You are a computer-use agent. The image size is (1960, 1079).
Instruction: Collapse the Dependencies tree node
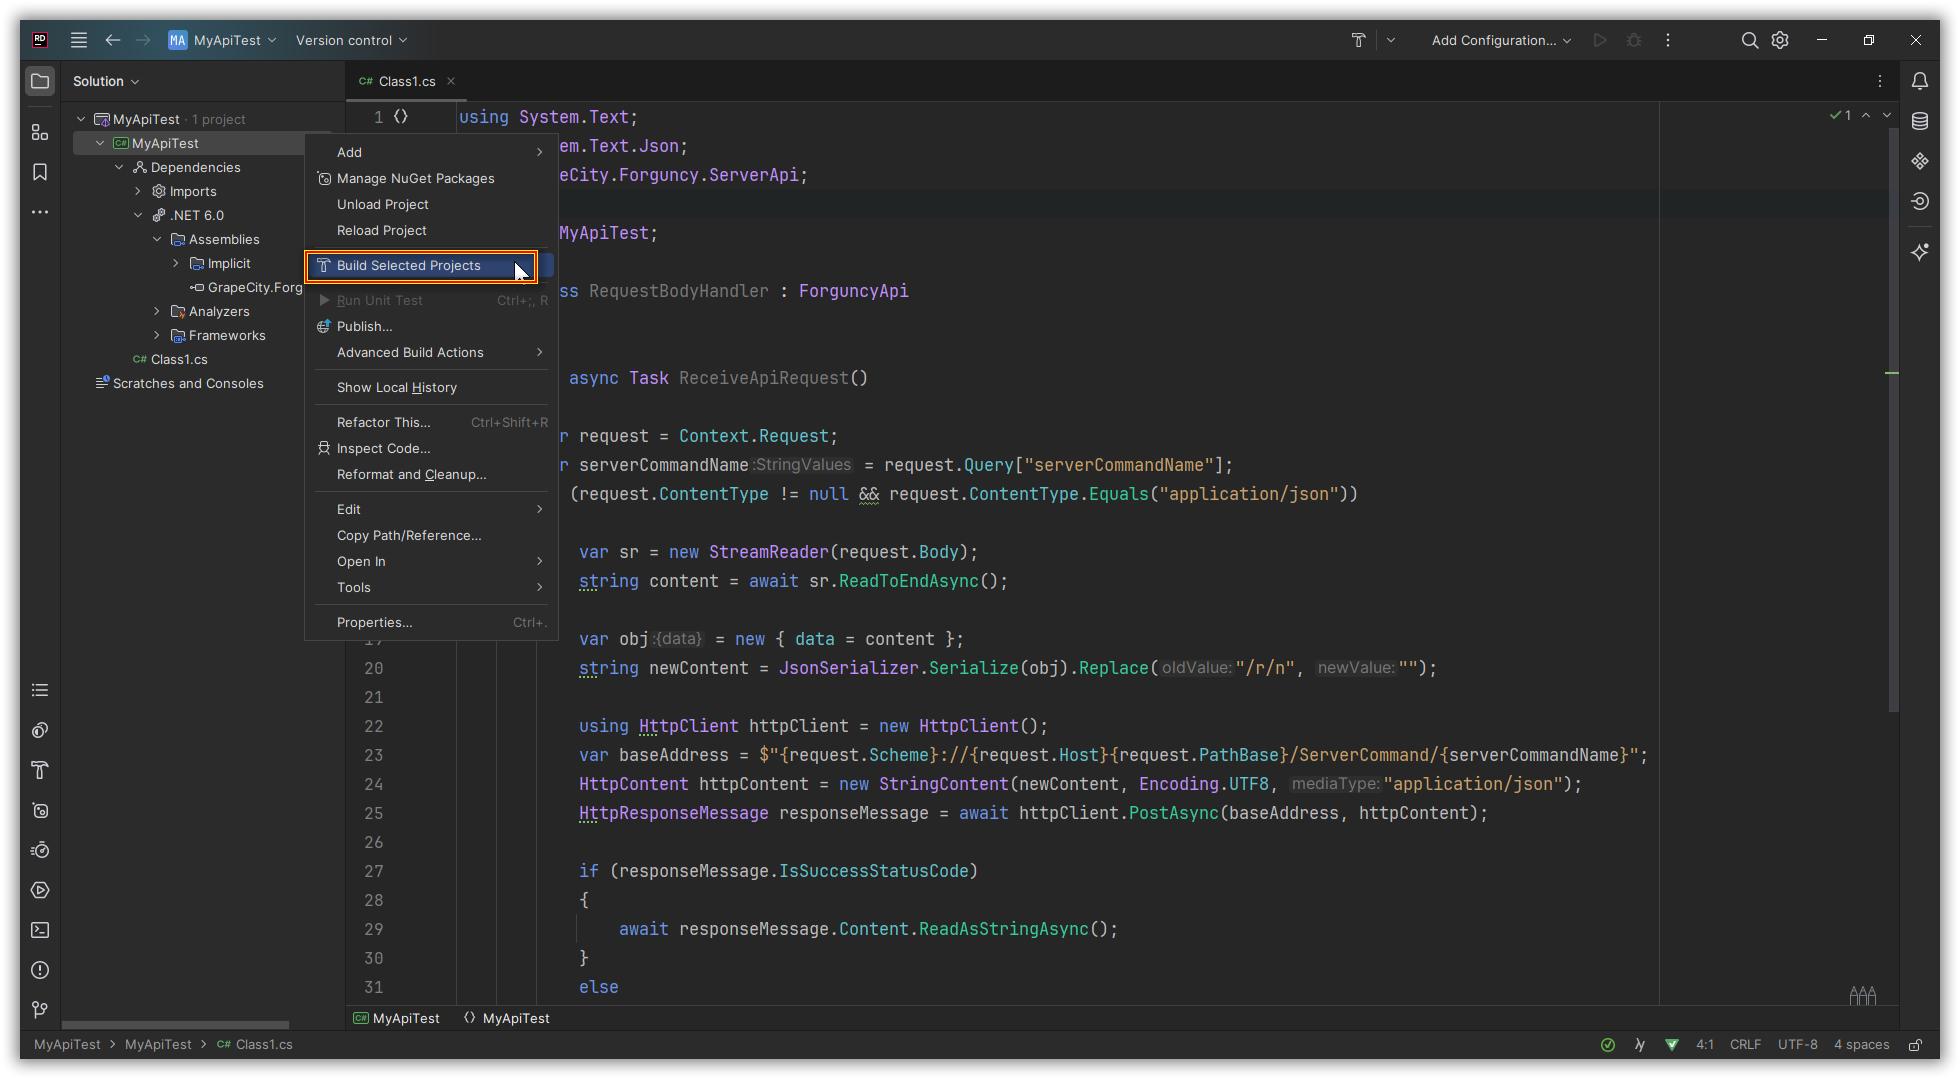119,167
